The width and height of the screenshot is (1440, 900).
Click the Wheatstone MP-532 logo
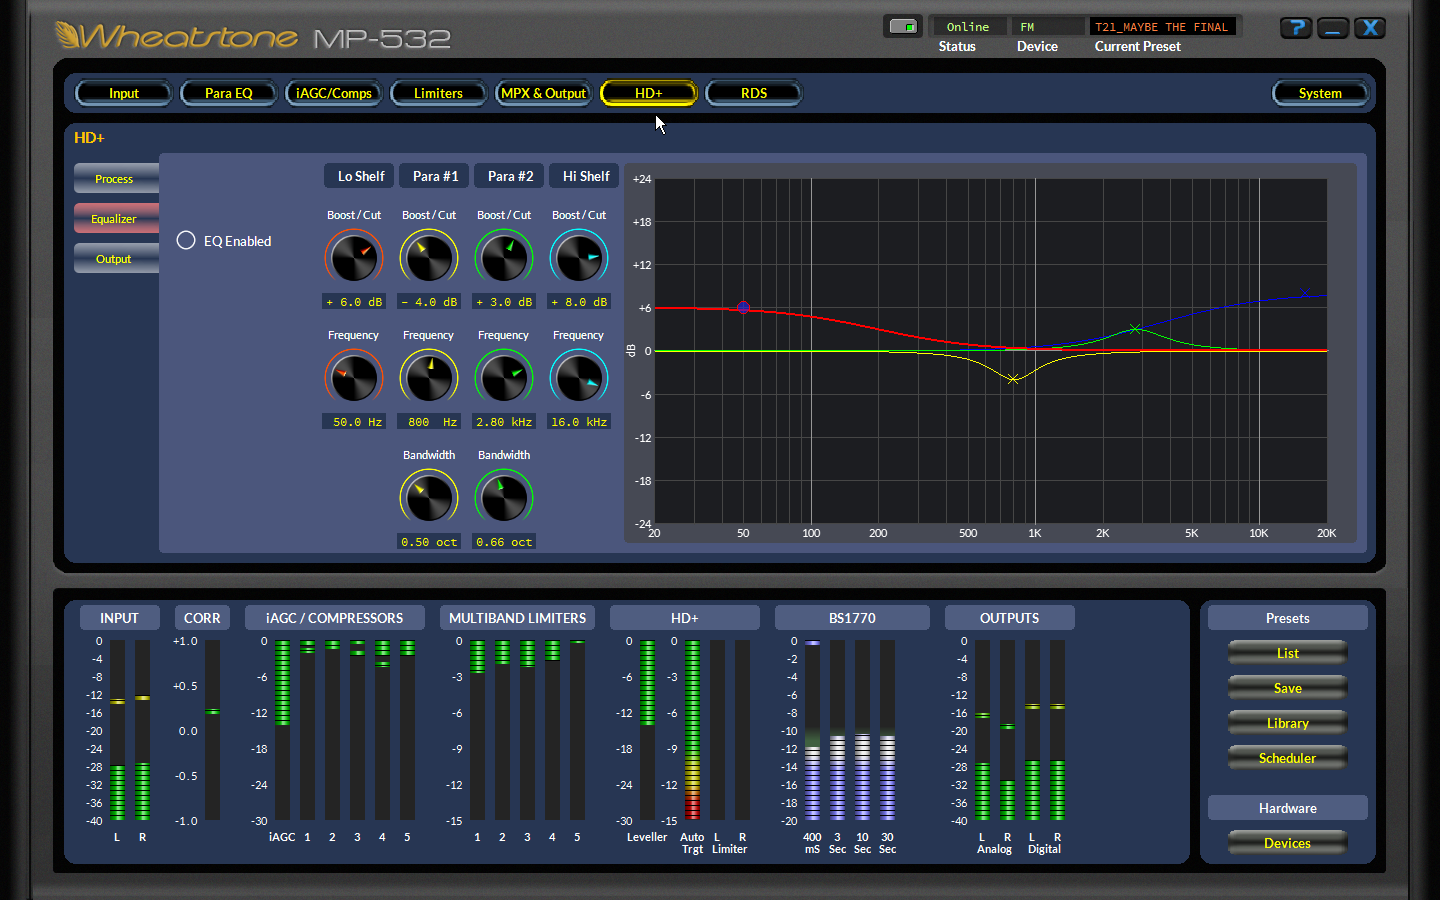click(252, 38)
